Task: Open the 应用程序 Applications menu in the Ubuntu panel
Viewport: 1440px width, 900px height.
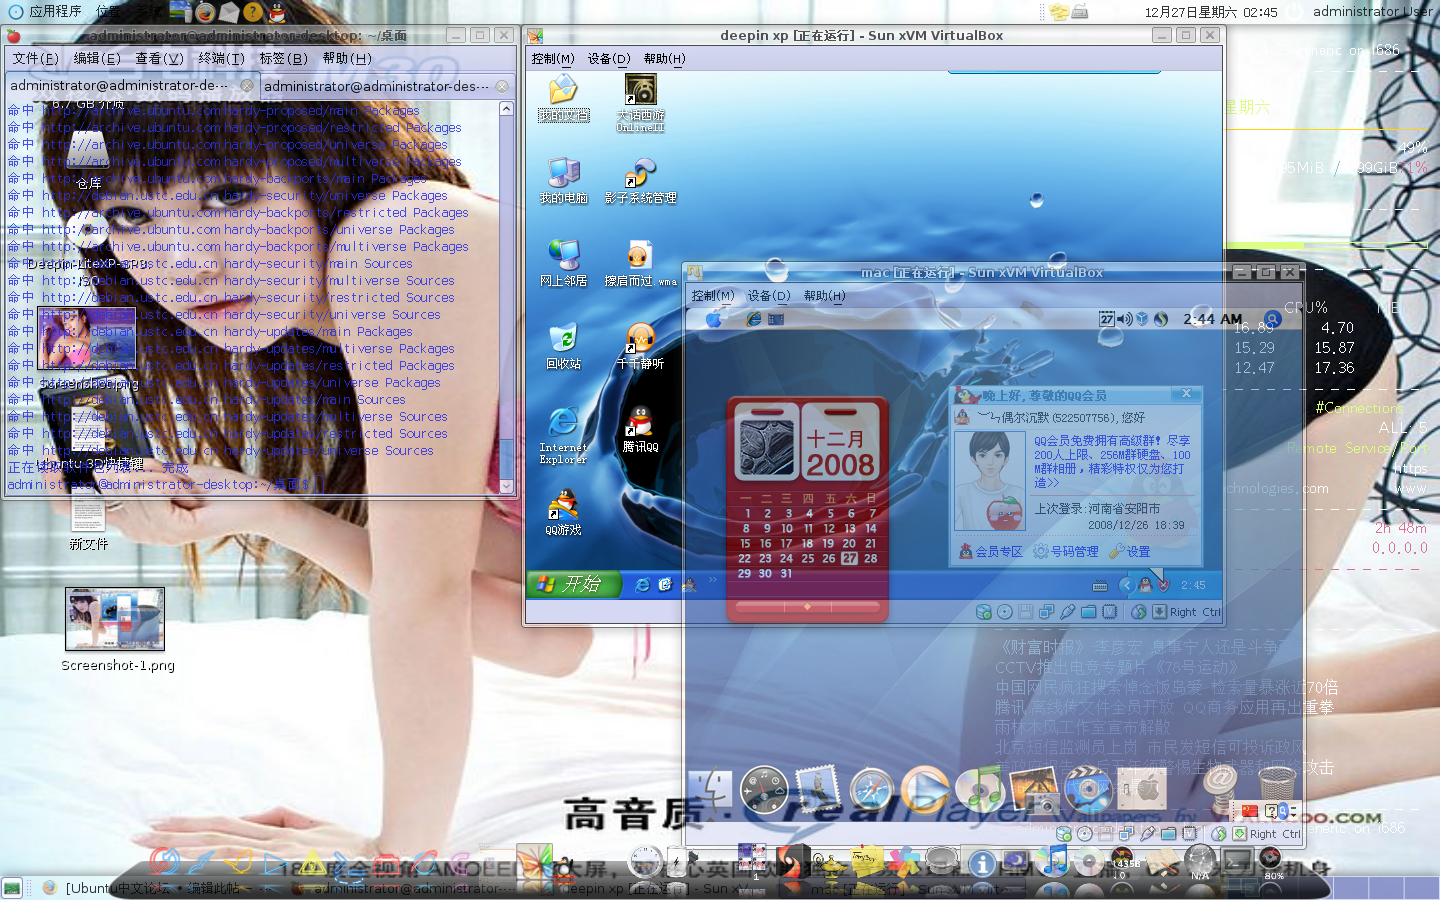Action: click(45, 12)
